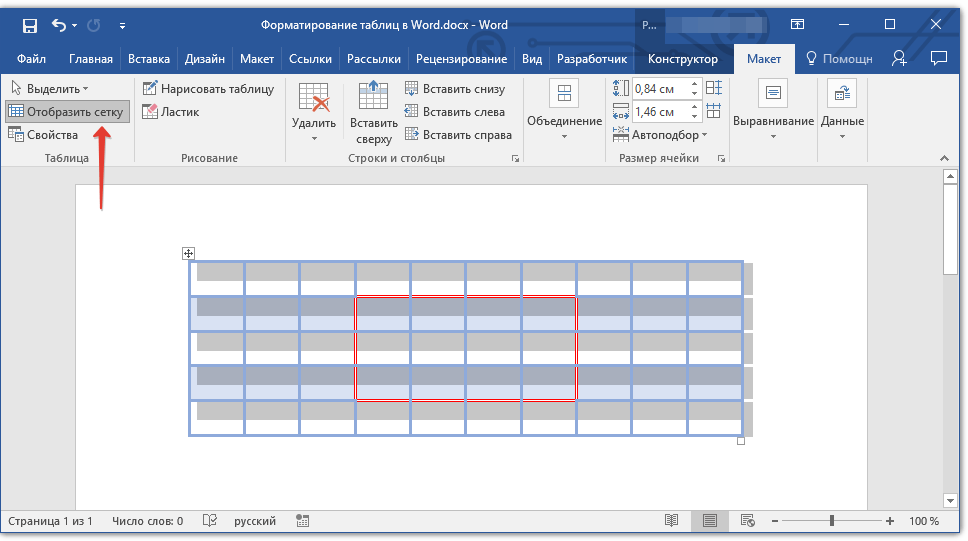968x541 pixels.
Task: Click the Save icon in title bar
Action: pos(30,24)
